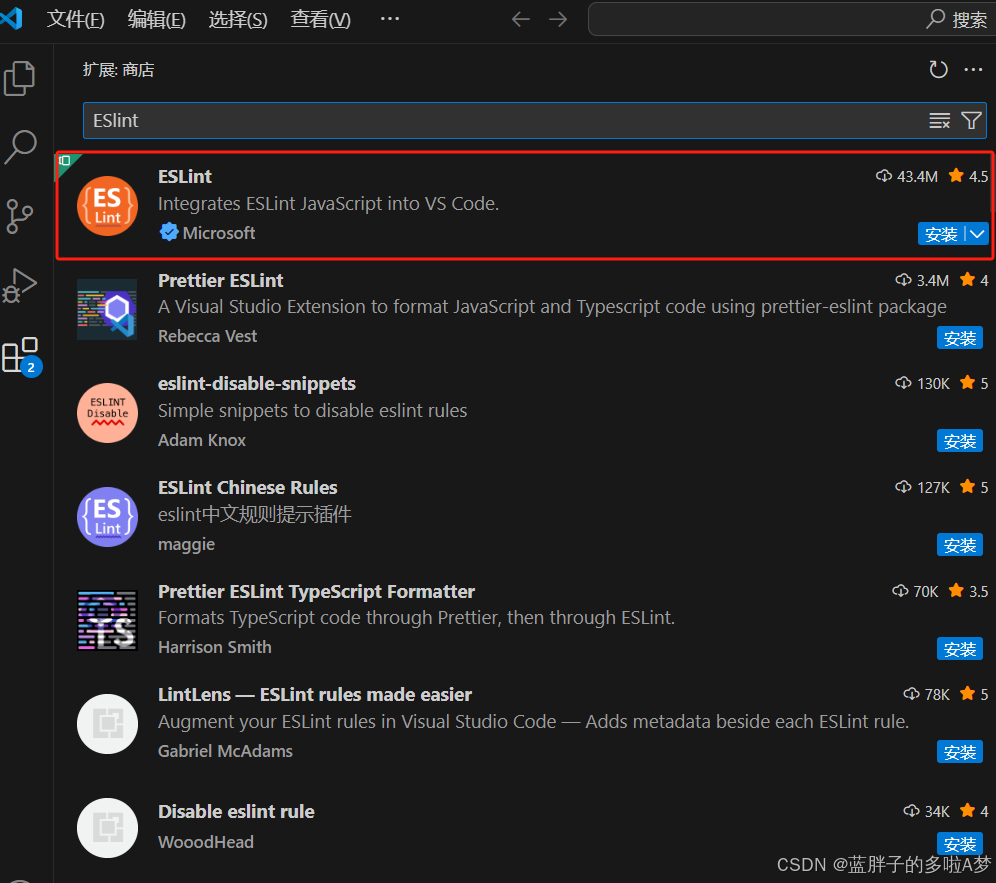Viewport: 996px width, 883px height.
Task: Open the Search view in activity bar
Action: tap(20, 147)
